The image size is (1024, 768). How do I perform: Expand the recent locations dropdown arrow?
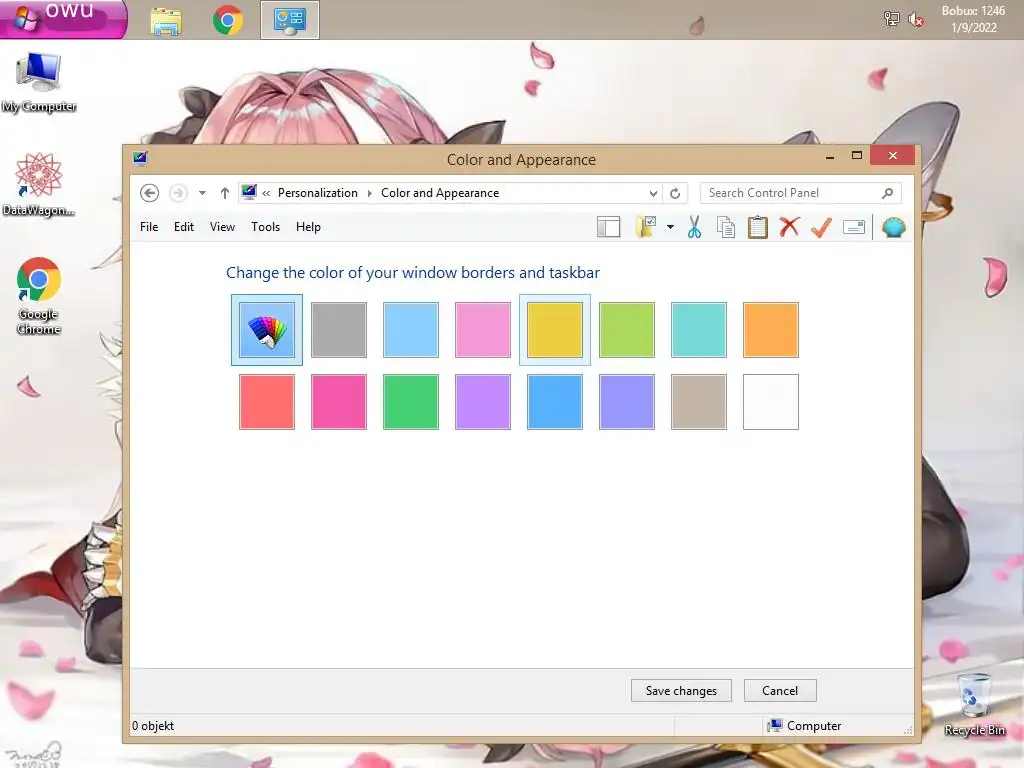point(202,193)
